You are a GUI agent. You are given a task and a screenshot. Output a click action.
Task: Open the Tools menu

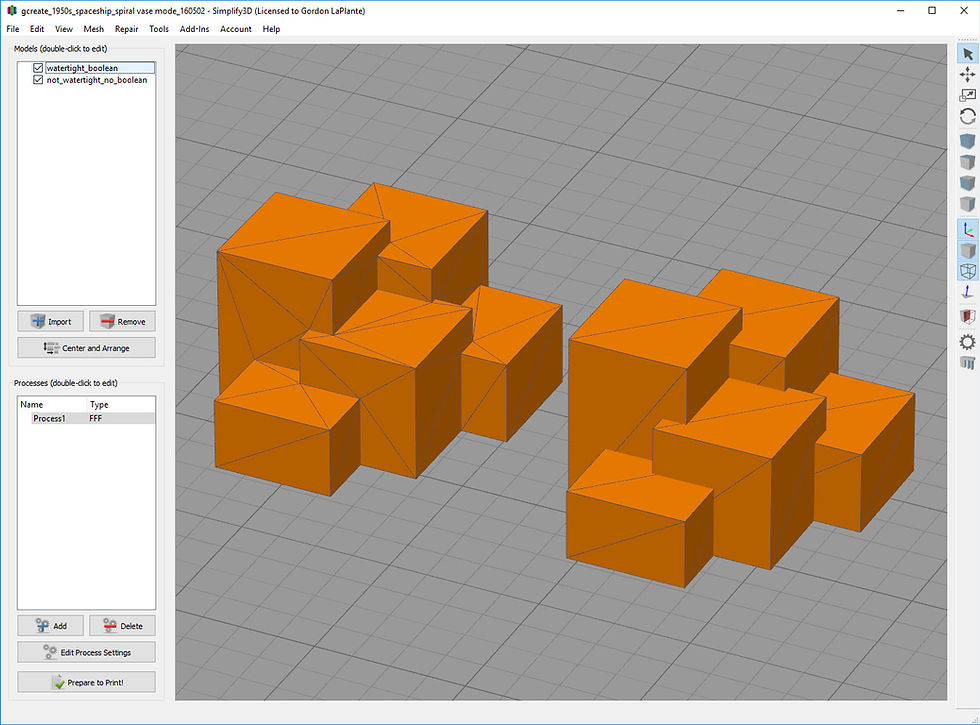tap(159, 29)
